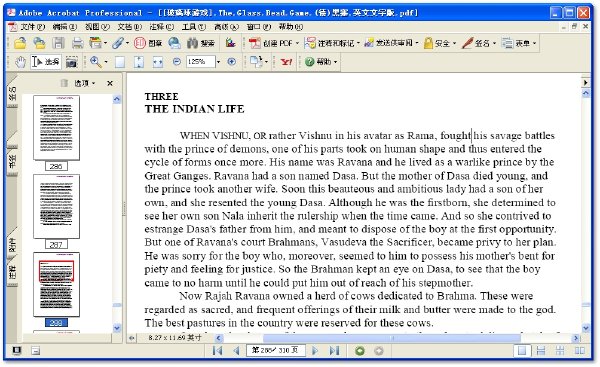The height and width of the screenshot is (367, 600).
Task: Go to the last page arrow
Action: 334,351
